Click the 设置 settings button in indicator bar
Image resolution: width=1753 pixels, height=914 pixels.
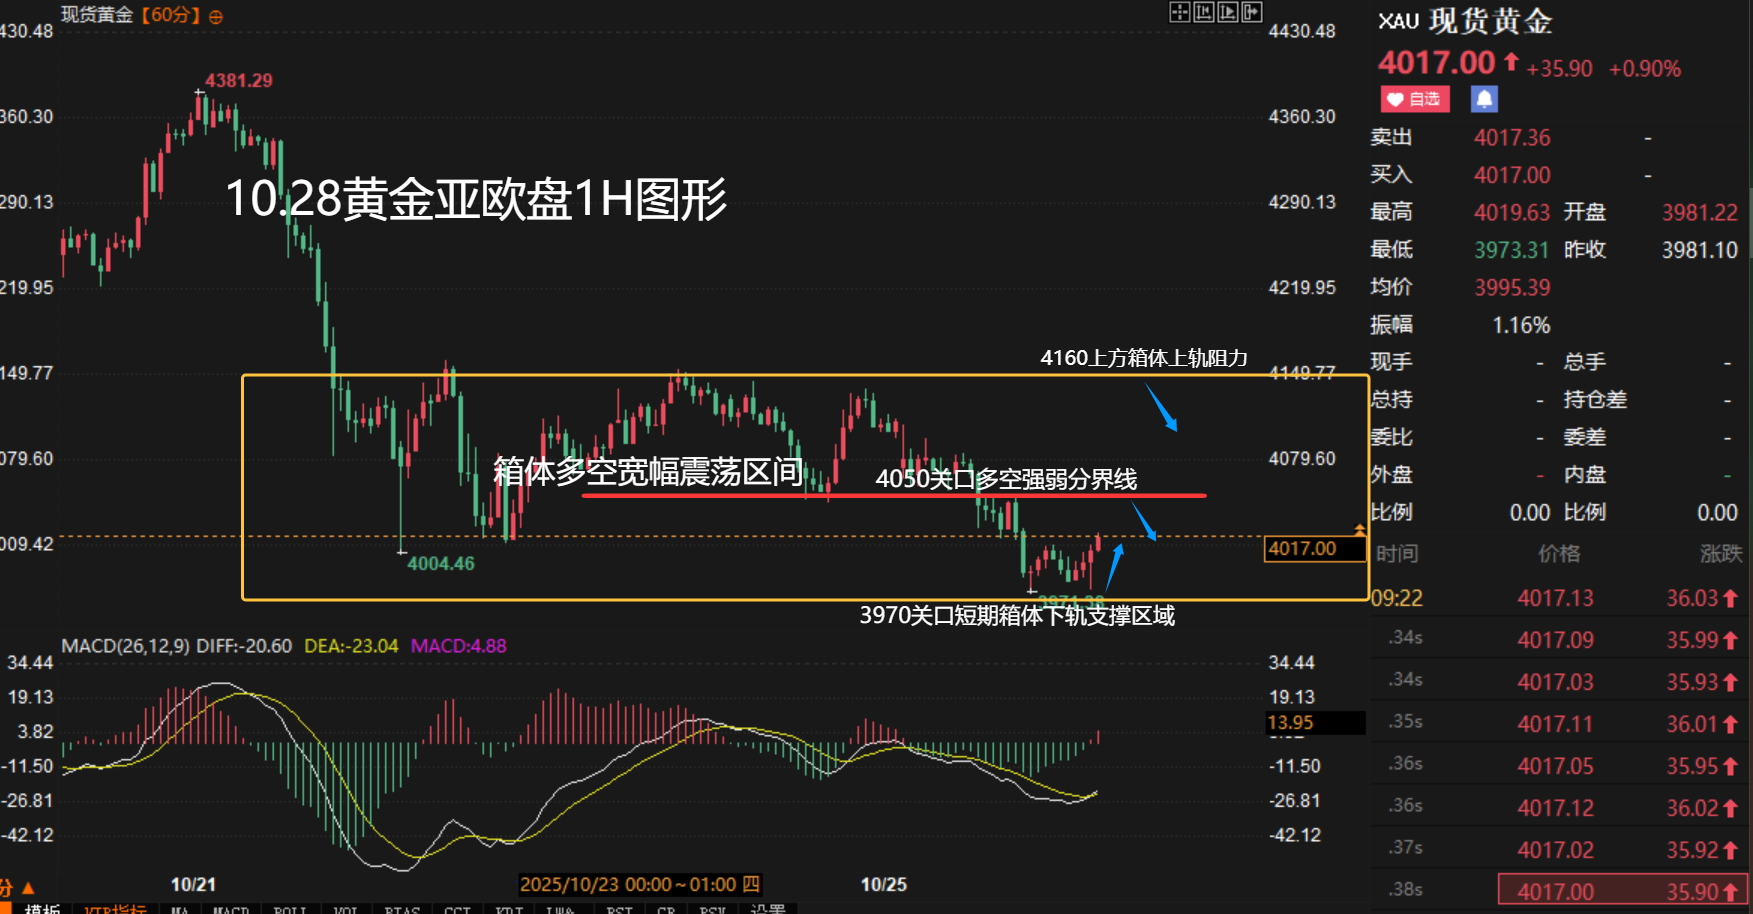pyautogui.click(x=768, y=909)
